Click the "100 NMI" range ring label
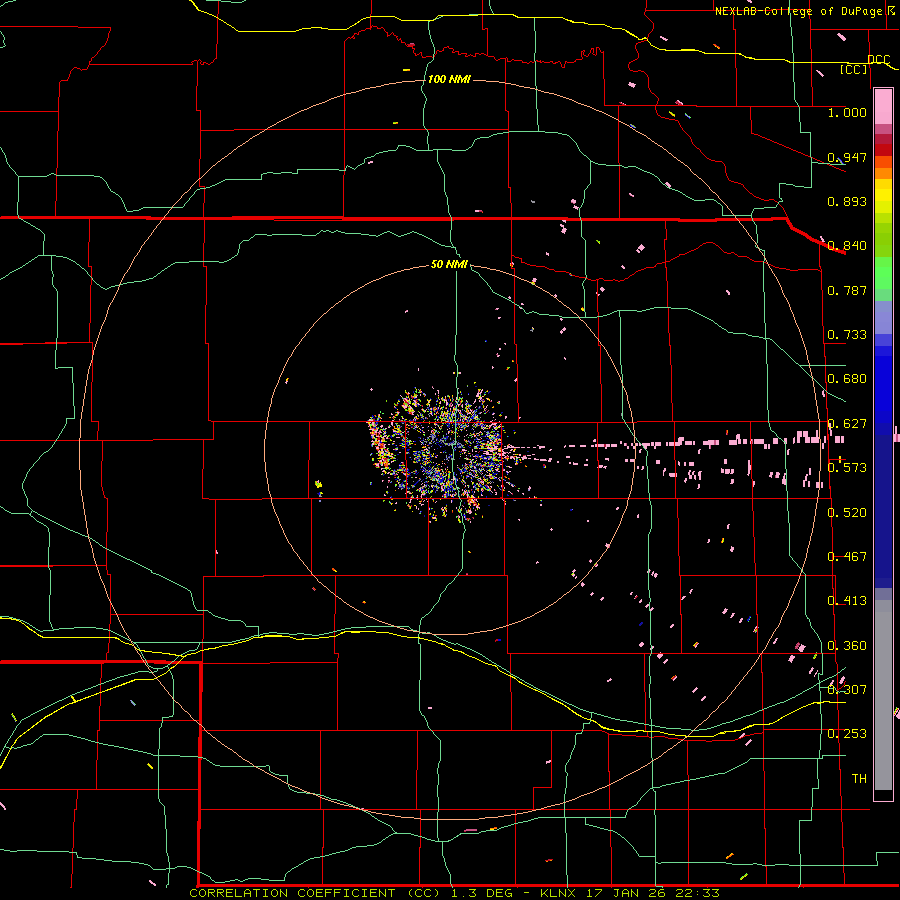 [x=449, y=79]
